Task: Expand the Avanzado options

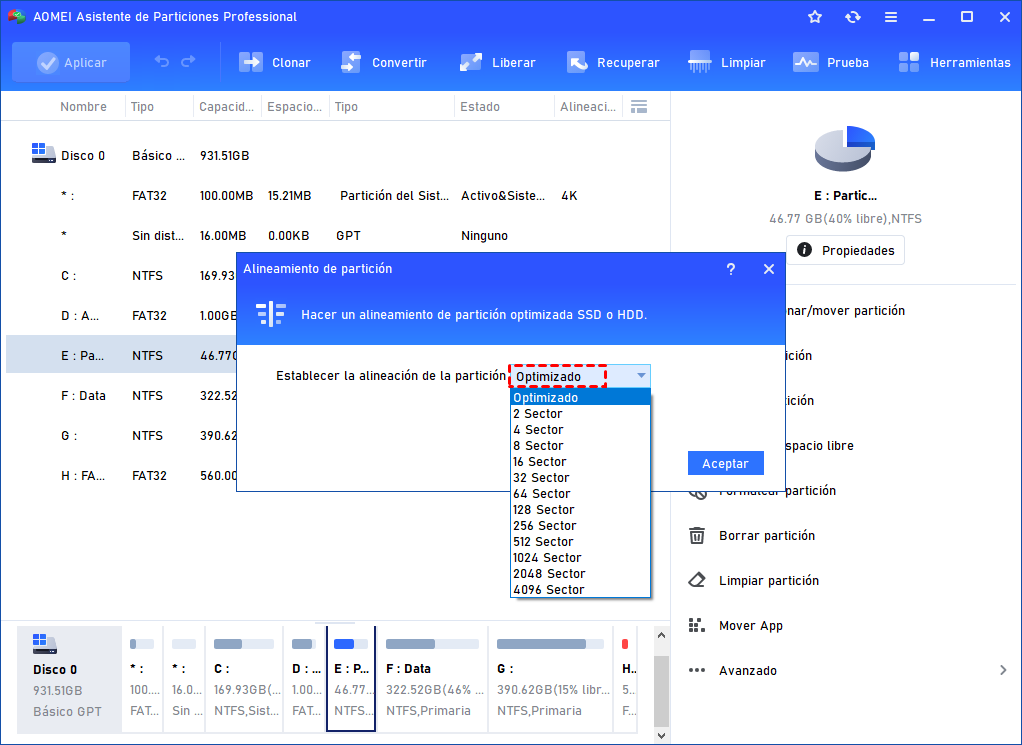Action: (x=1002, y=670)
